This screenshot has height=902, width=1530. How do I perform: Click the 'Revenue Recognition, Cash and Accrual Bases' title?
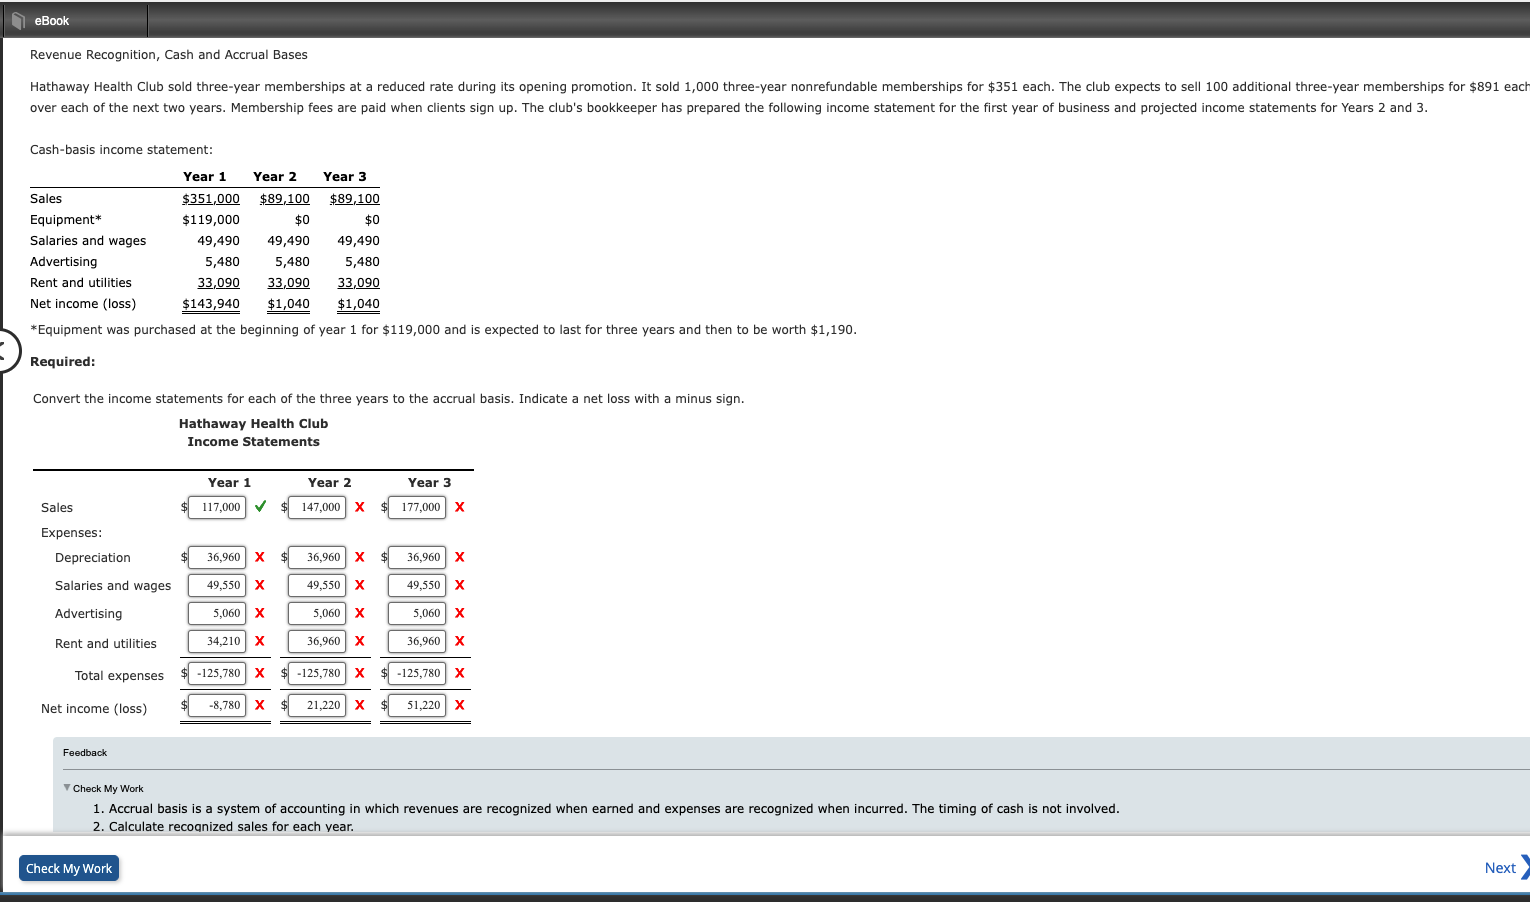[x=169, y=55]
